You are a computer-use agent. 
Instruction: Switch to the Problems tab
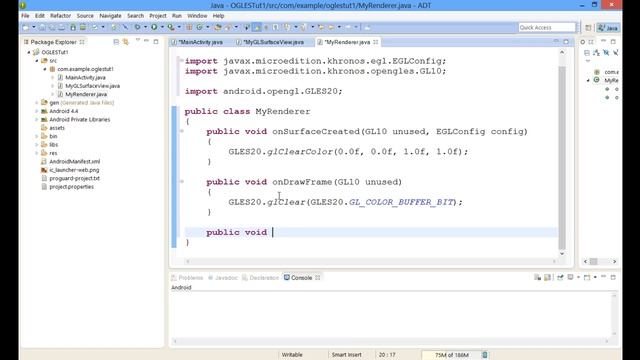click(187, 278)
